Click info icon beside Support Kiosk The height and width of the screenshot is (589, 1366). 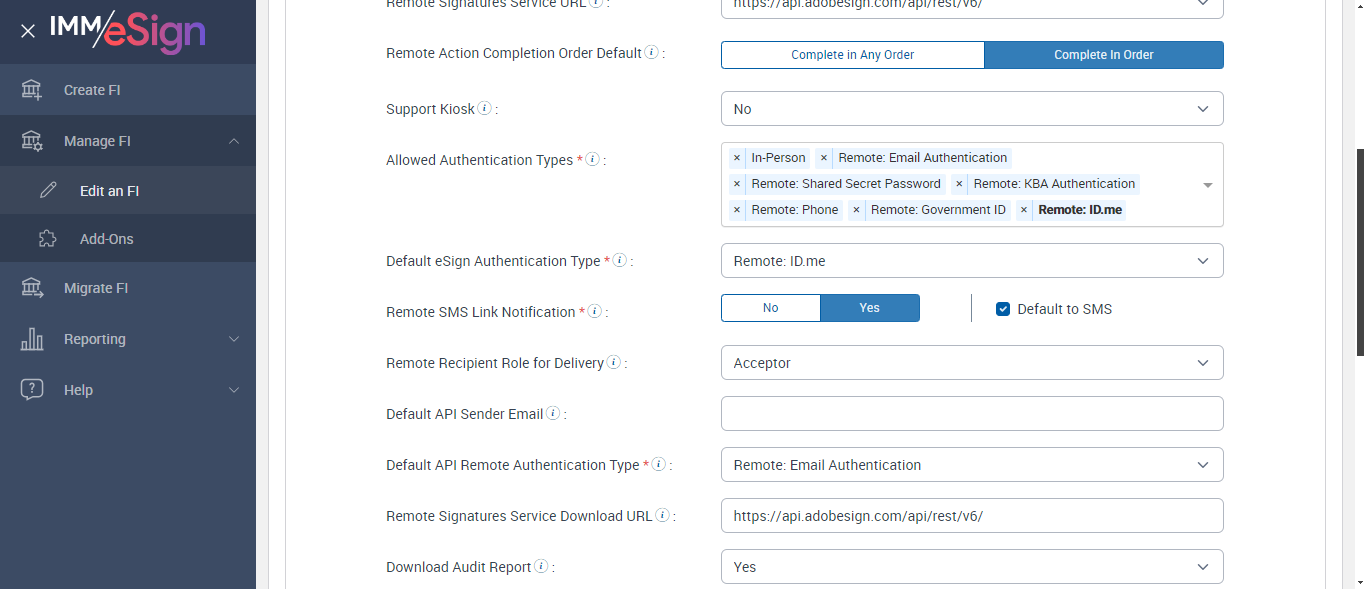pos(485,108)
